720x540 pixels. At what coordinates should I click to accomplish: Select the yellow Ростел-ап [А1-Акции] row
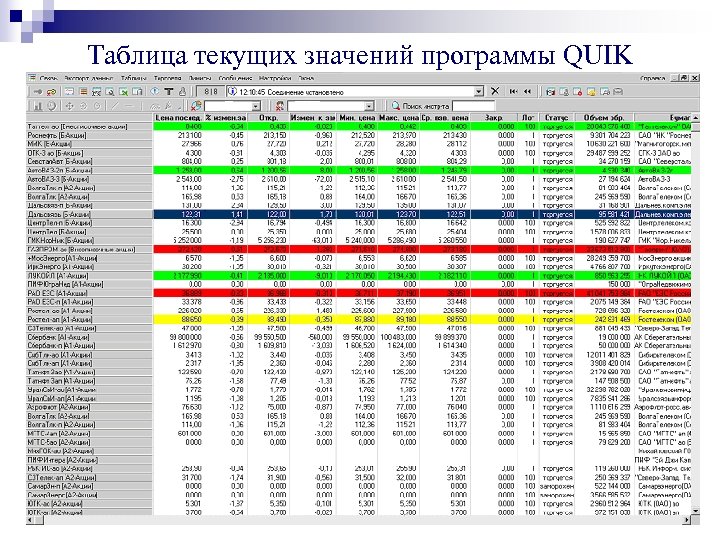[359, 320]
